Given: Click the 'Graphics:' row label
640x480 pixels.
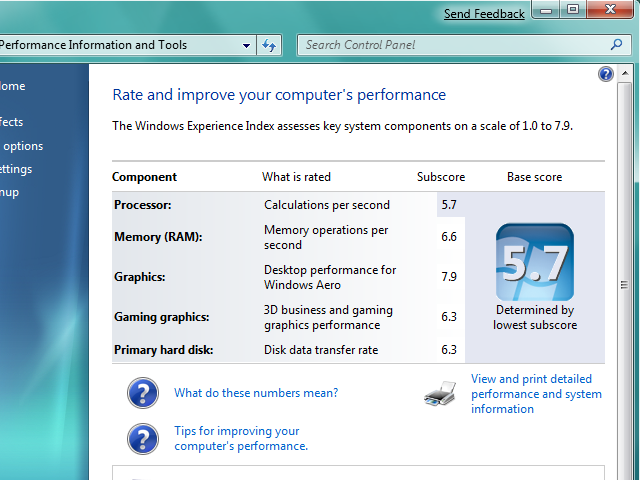Looking at the screenshot, I should (x=140, y=277).
